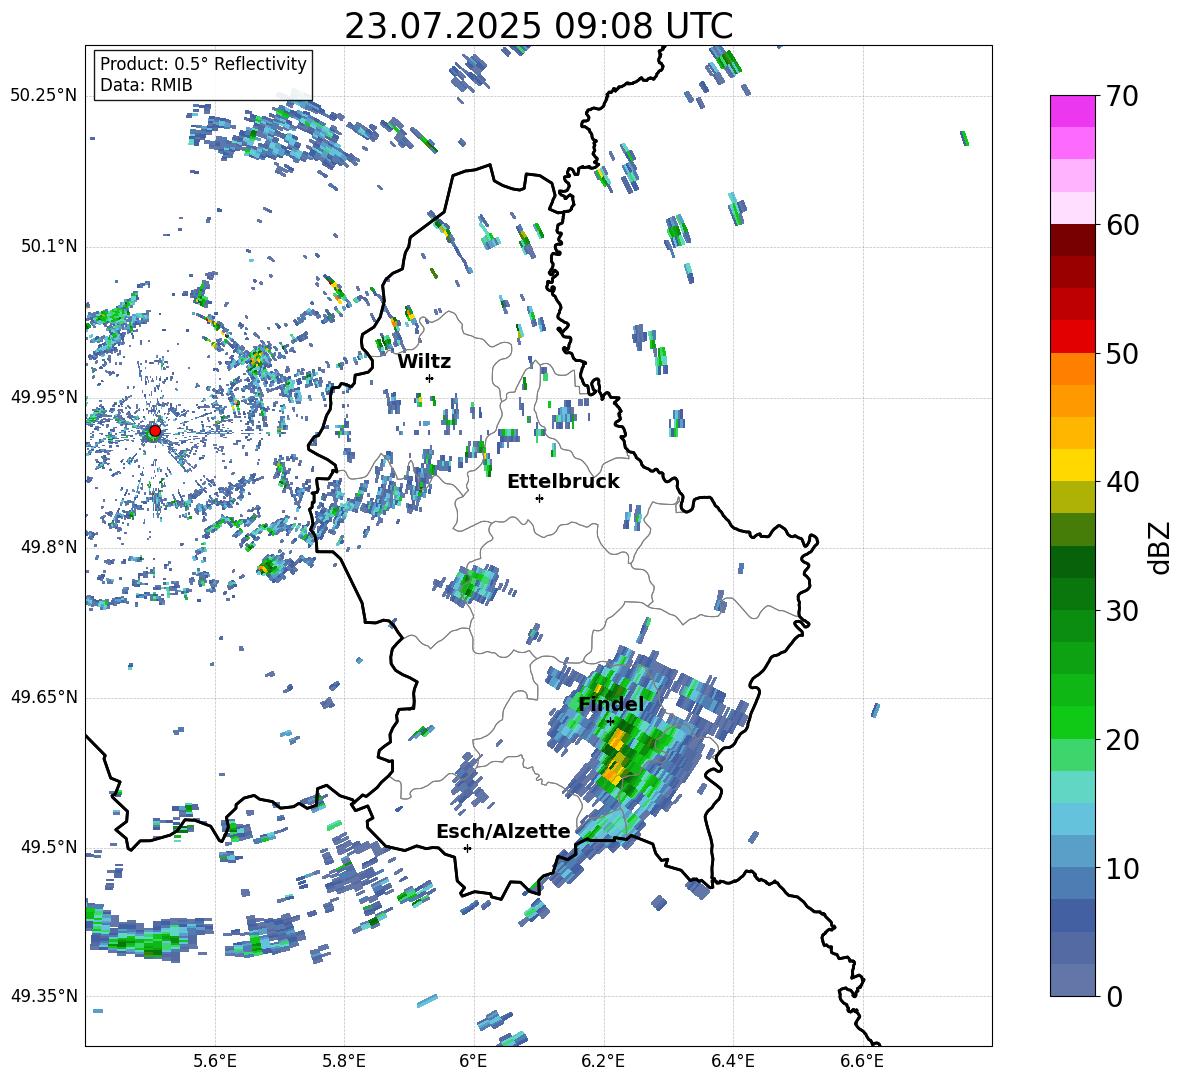This screenshot has width=1184, height=1081.
Task: Click the Data: RMIB text
Action: (x=146, y=85)
